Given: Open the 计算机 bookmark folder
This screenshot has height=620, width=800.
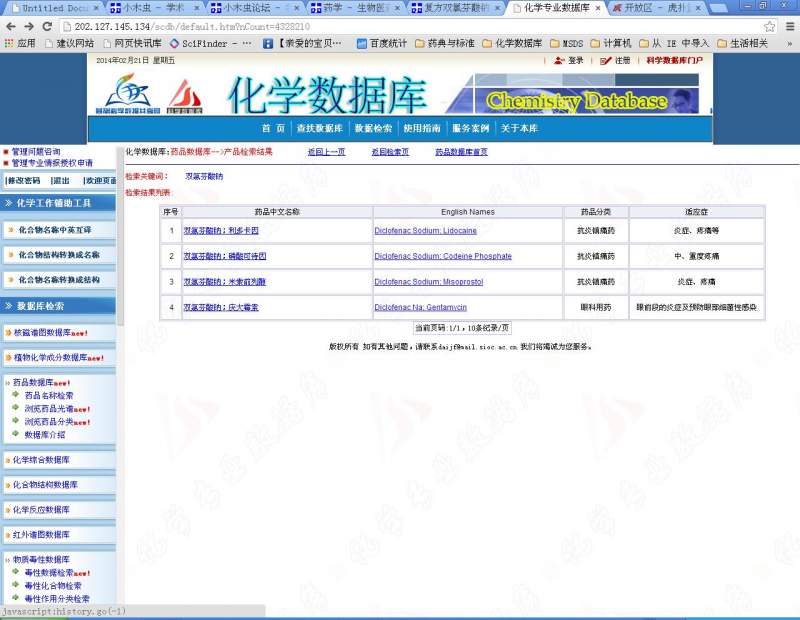Looking at the screenshot, I should click(611, 43).
